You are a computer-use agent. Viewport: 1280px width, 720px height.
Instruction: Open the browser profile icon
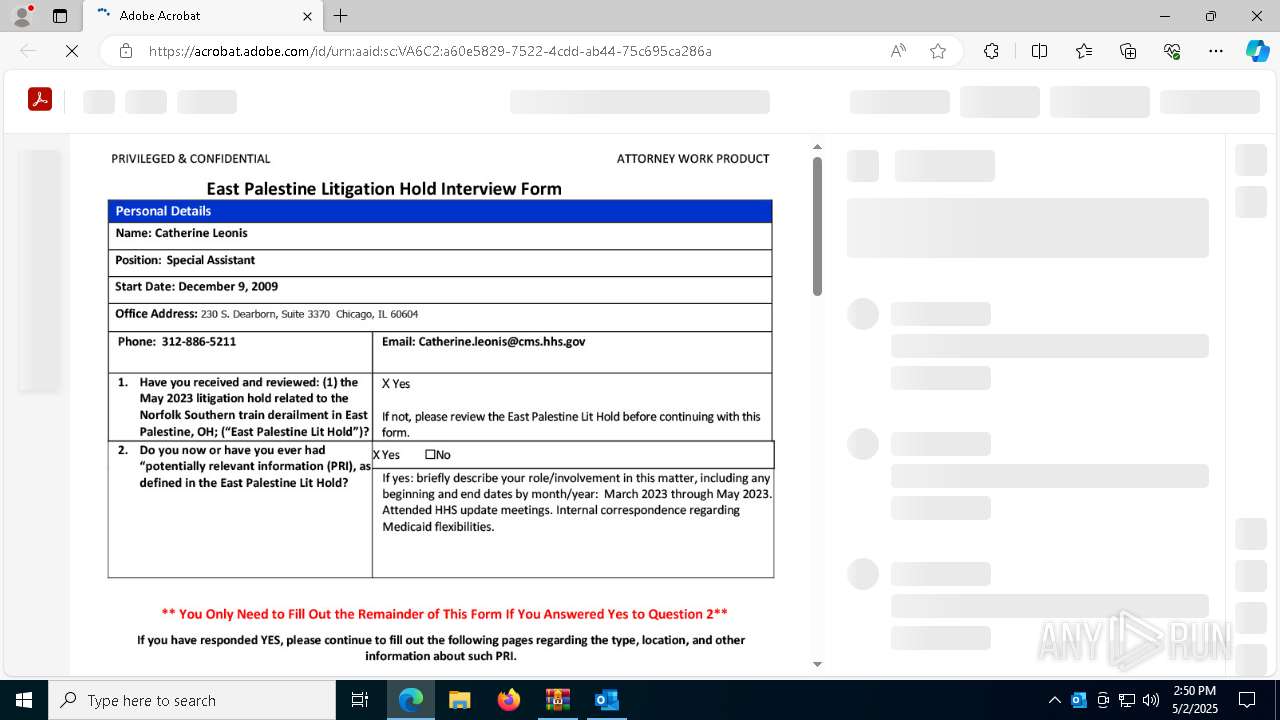coord(22,16)
